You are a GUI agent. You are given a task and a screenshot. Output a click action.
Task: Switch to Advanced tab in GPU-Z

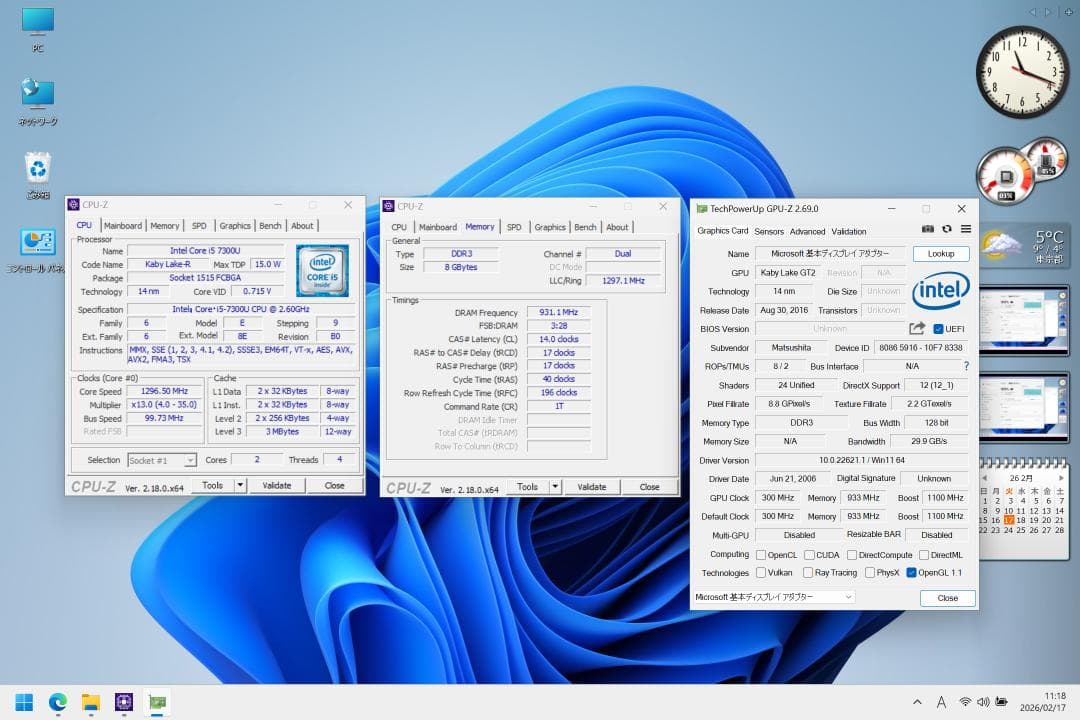point(807,232)
